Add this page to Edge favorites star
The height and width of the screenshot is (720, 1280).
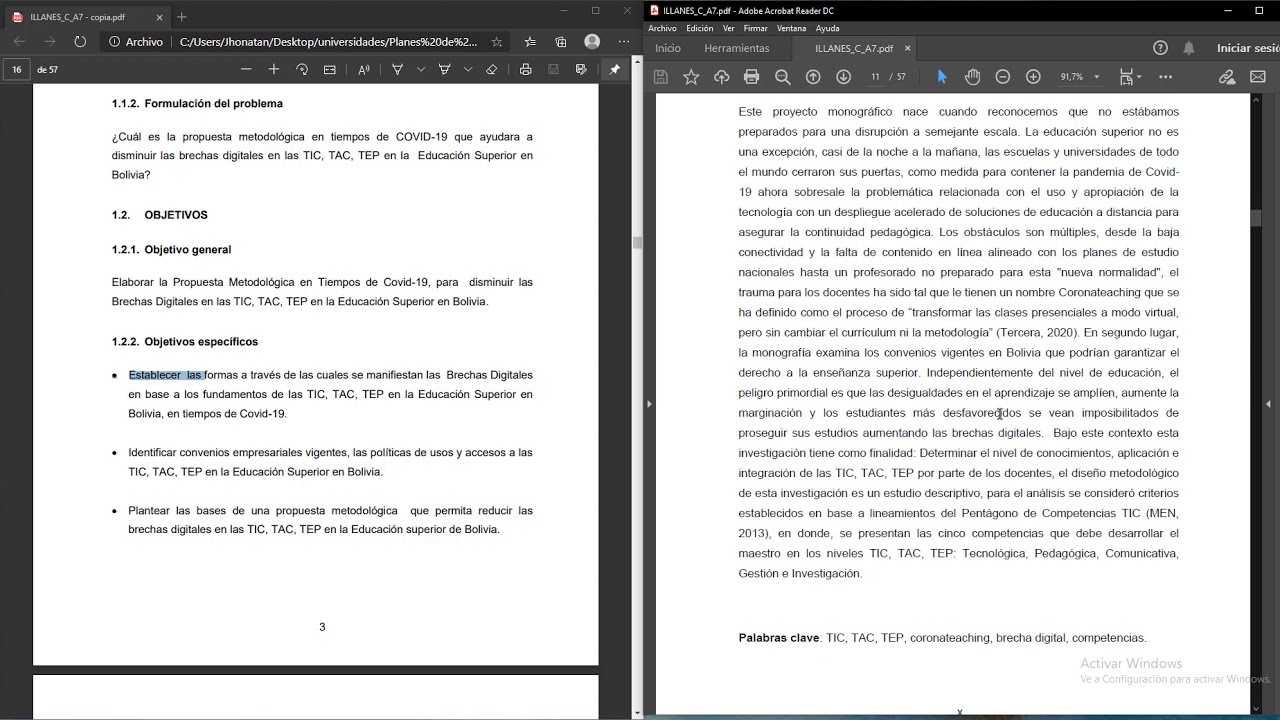point(497,42)
